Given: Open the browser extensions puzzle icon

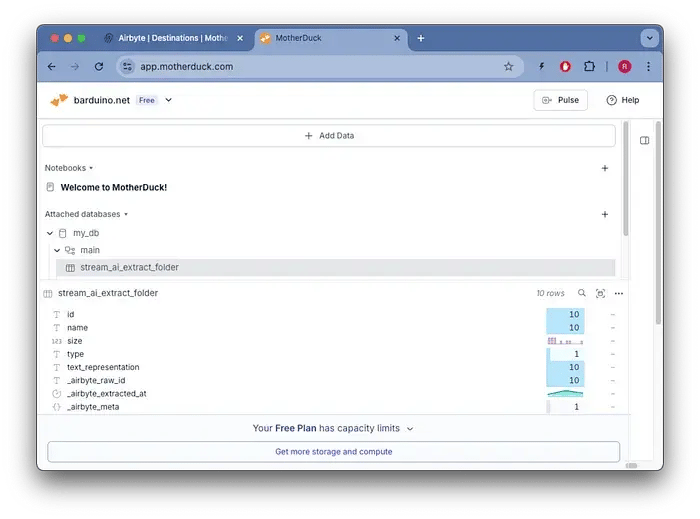Looking at the screenshot, I should pyautogui.click(x=589, y=66).
